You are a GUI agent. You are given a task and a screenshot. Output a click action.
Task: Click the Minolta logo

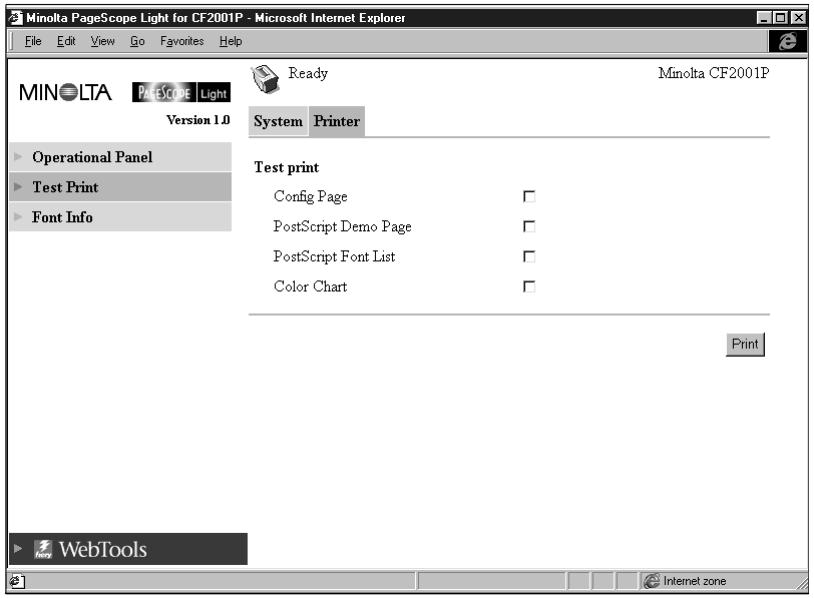coord(65,92)
